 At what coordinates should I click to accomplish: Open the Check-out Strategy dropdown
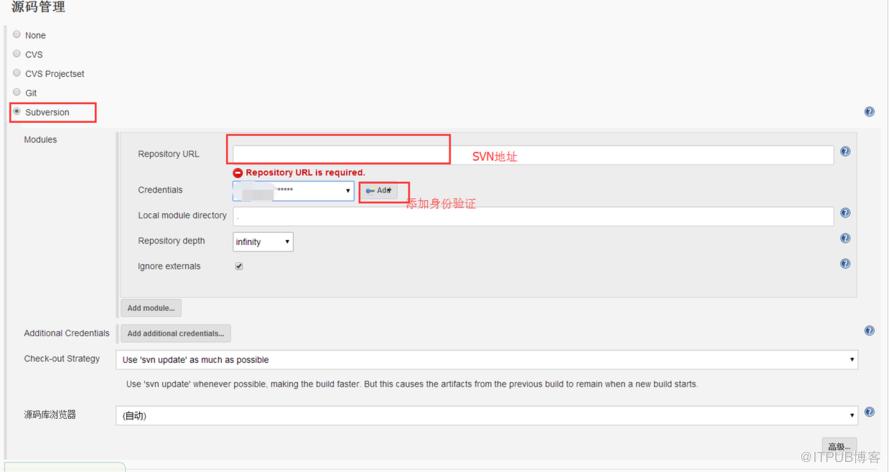pos(487,360)
